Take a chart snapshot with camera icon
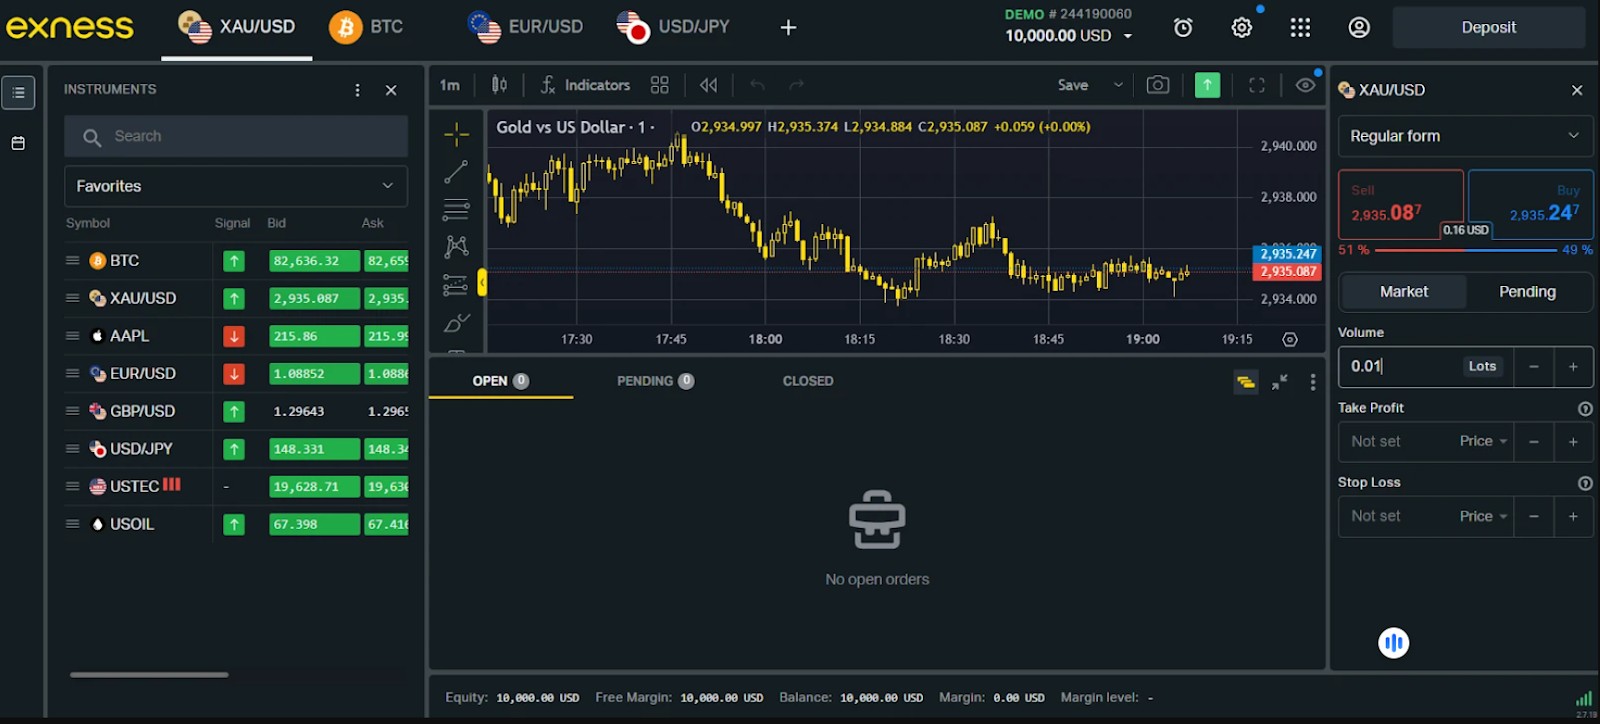The image size is (1600, 724). coord(1158,85)
